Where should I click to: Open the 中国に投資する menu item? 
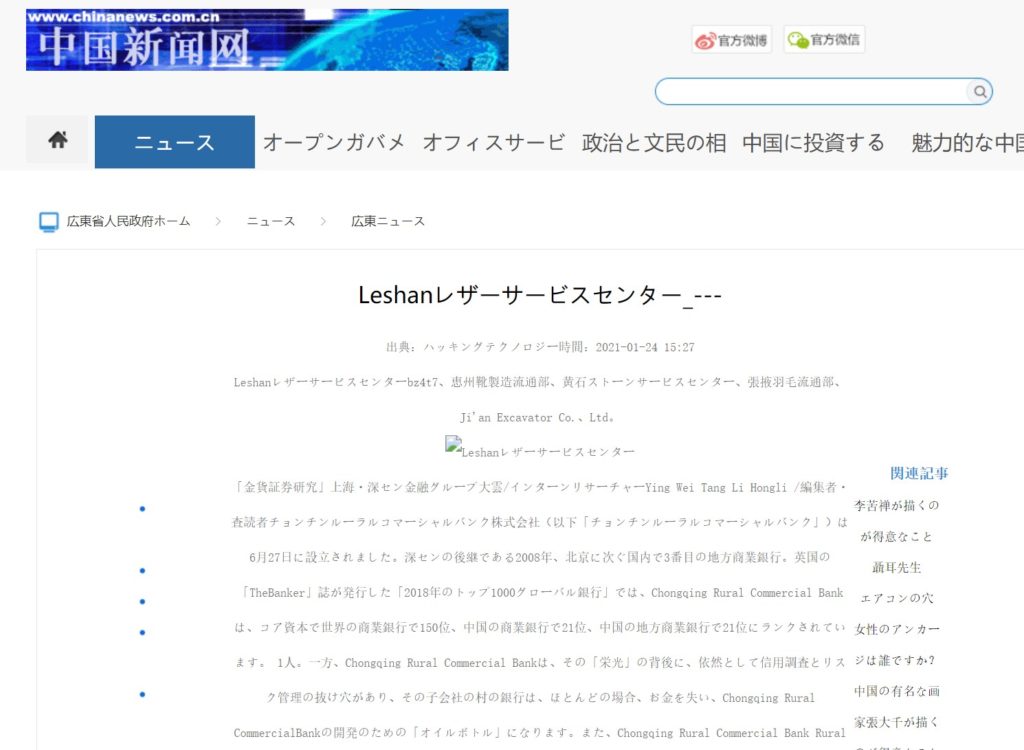point(813,142)
